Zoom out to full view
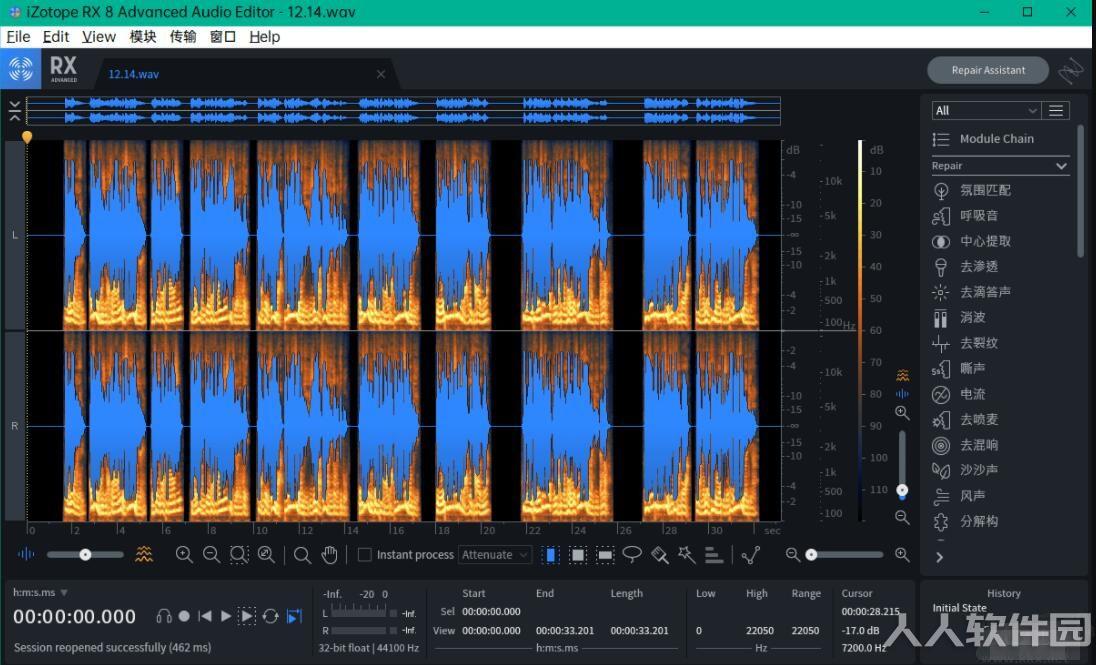 [x=266, y=555]
